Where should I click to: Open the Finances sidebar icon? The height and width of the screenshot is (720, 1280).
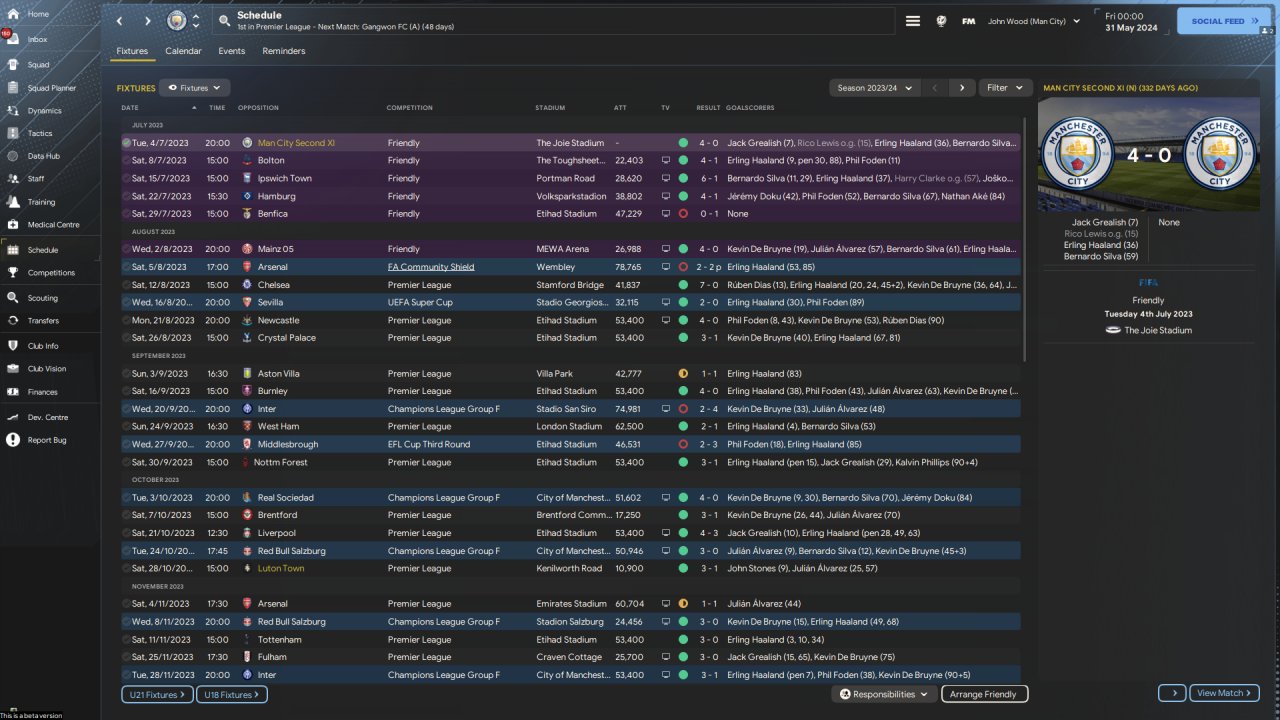[12, 392]
